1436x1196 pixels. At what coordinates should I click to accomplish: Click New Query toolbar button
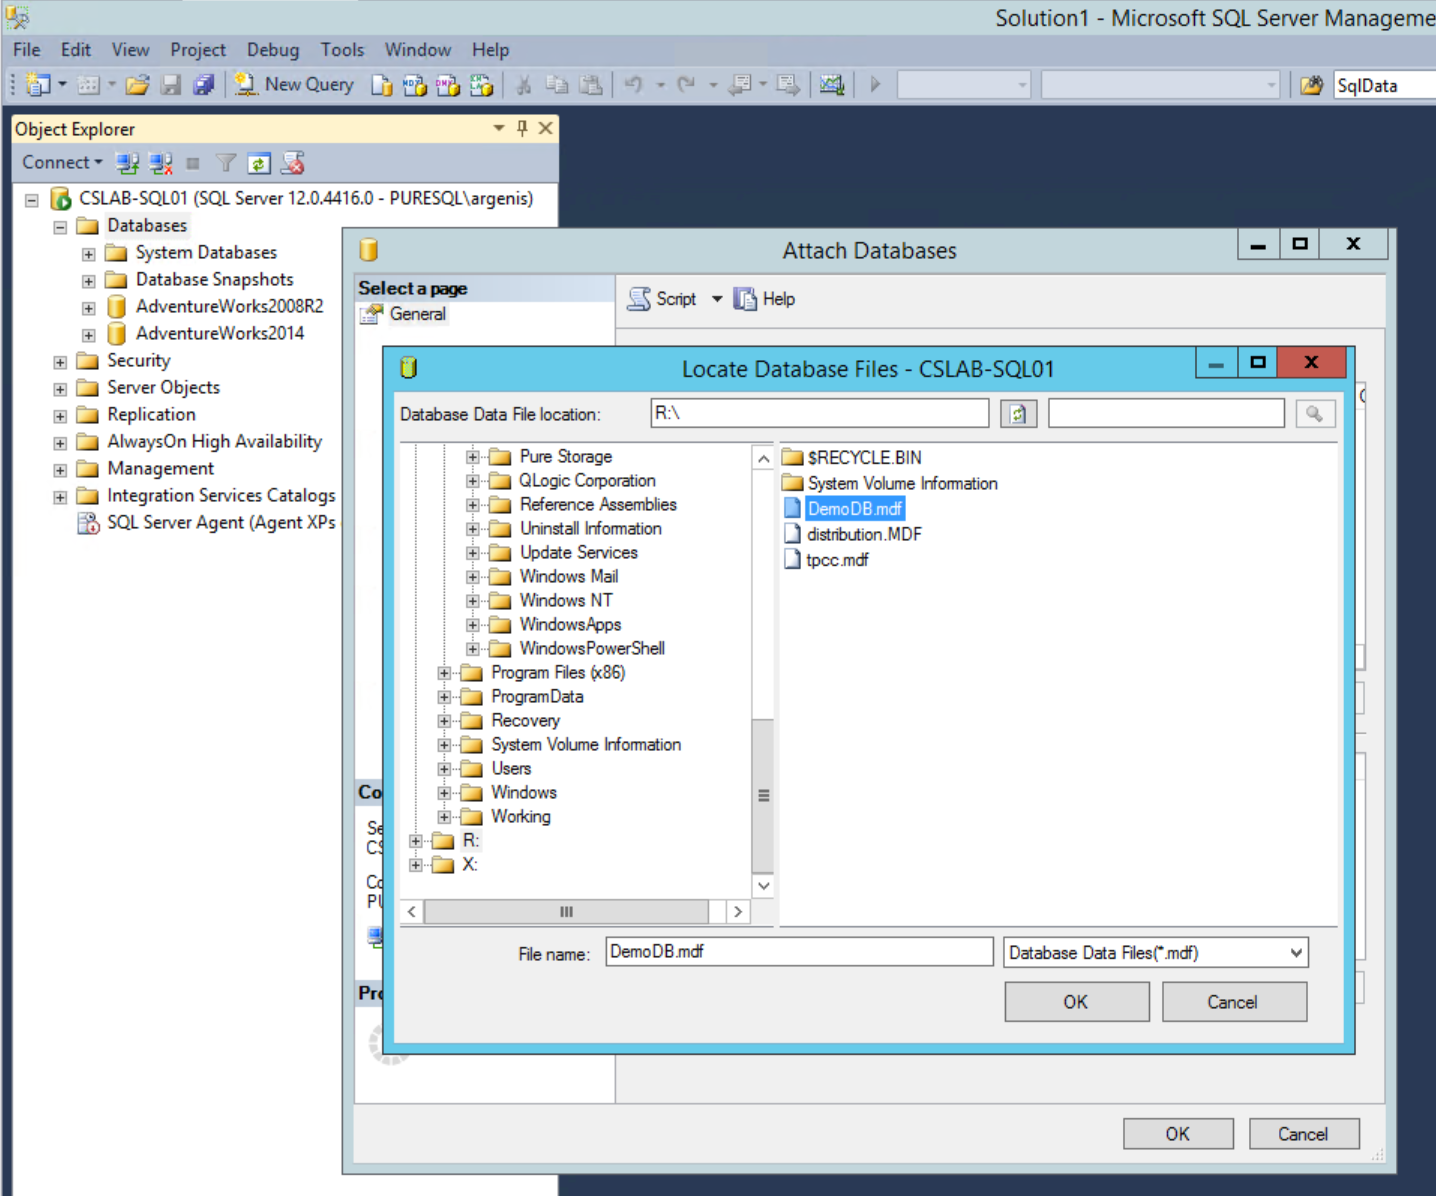coord(294,85)
